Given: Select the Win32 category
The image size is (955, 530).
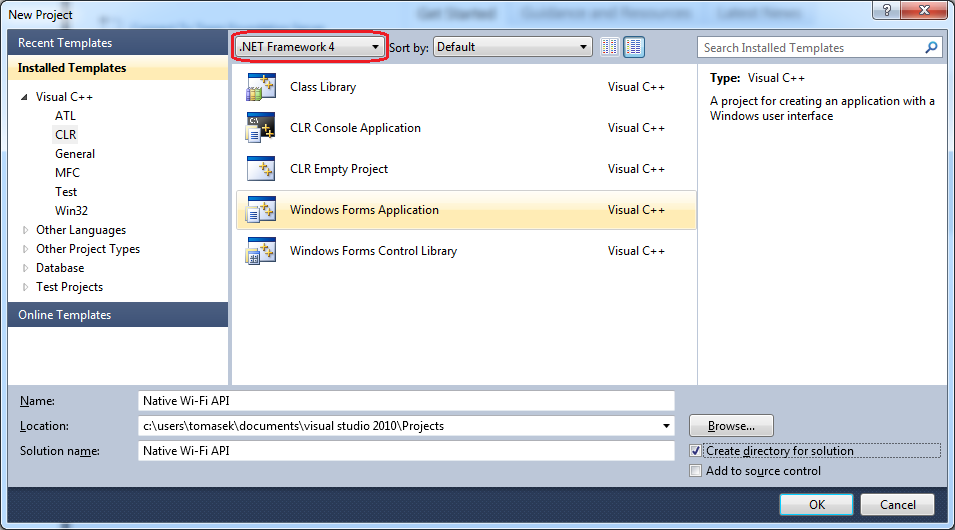Looking at the screenshot, I should [71, 211].
